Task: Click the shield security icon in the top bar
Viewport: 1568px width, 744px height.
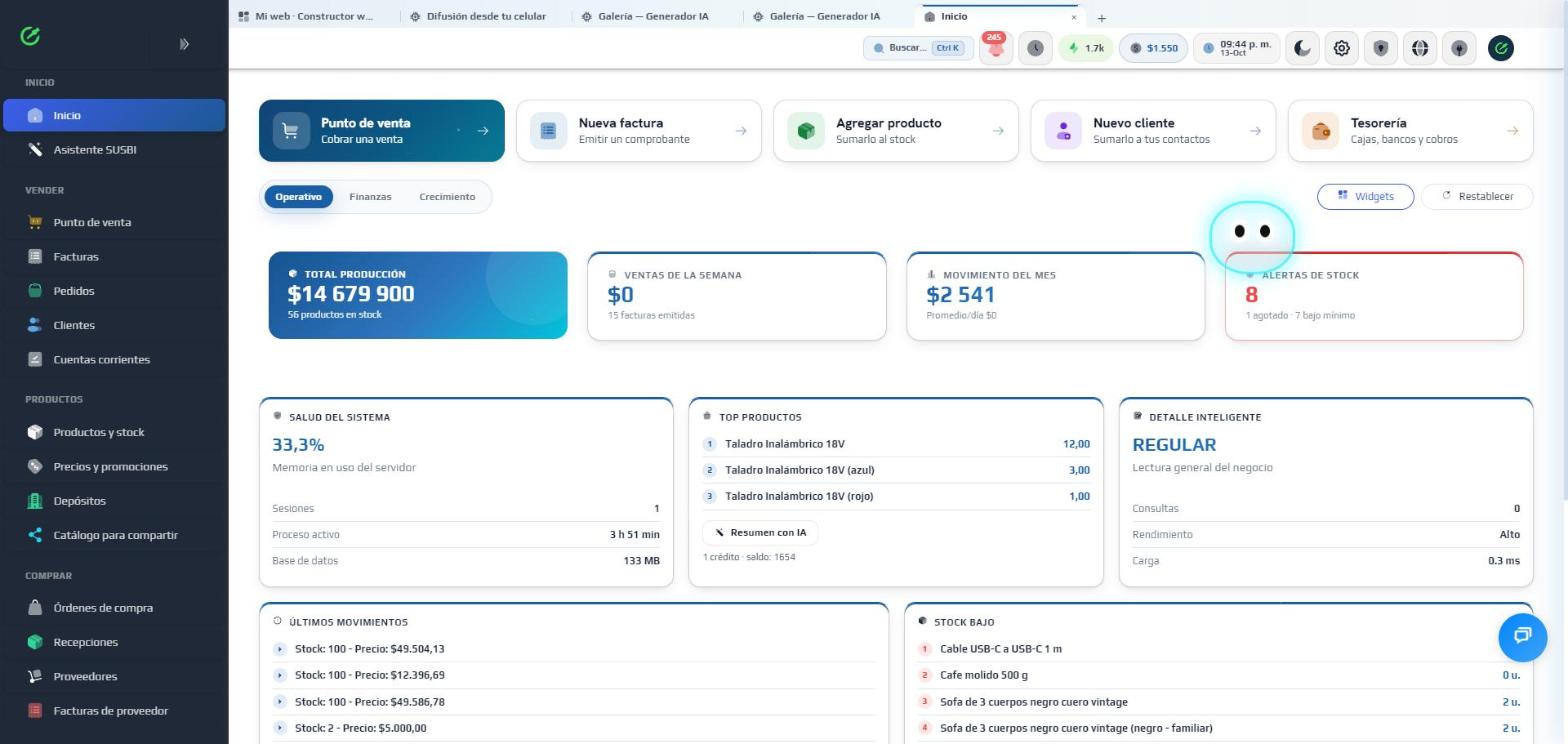Action: click(x=1381, y=48)
